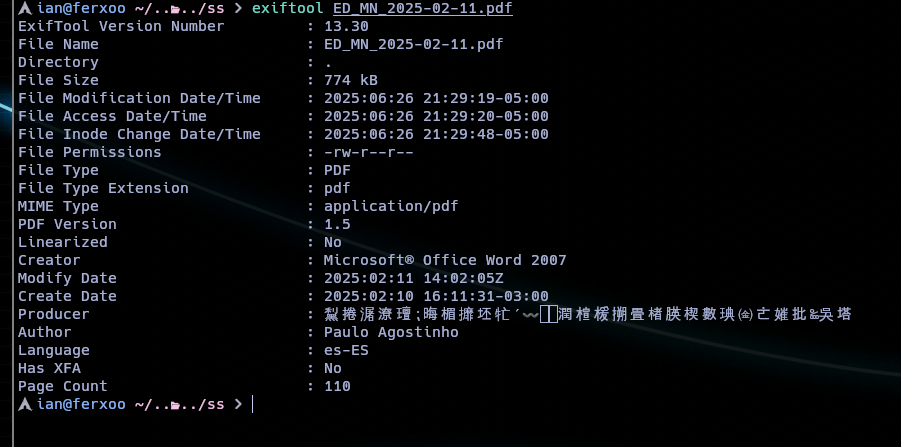Screen dimensions: 901x447
Task: Click the registered trademark symbol in Creator value
Action: [409, 260]
